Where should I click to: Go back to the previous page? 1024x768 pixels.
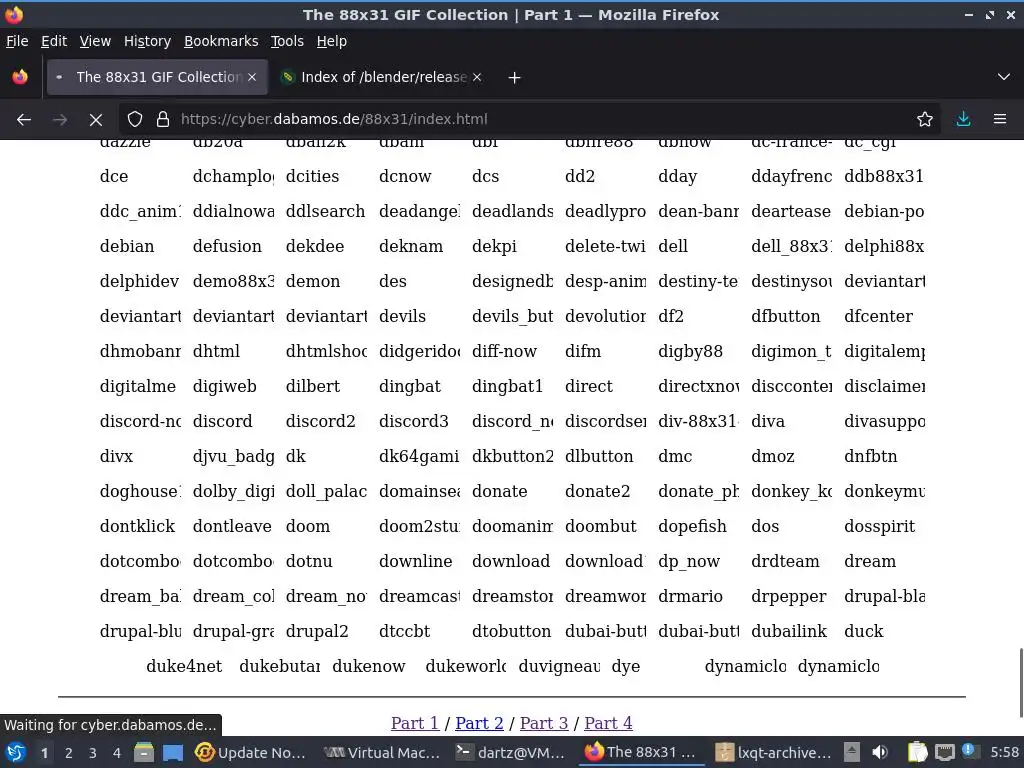pyautogui.click(x=24, y=120)
